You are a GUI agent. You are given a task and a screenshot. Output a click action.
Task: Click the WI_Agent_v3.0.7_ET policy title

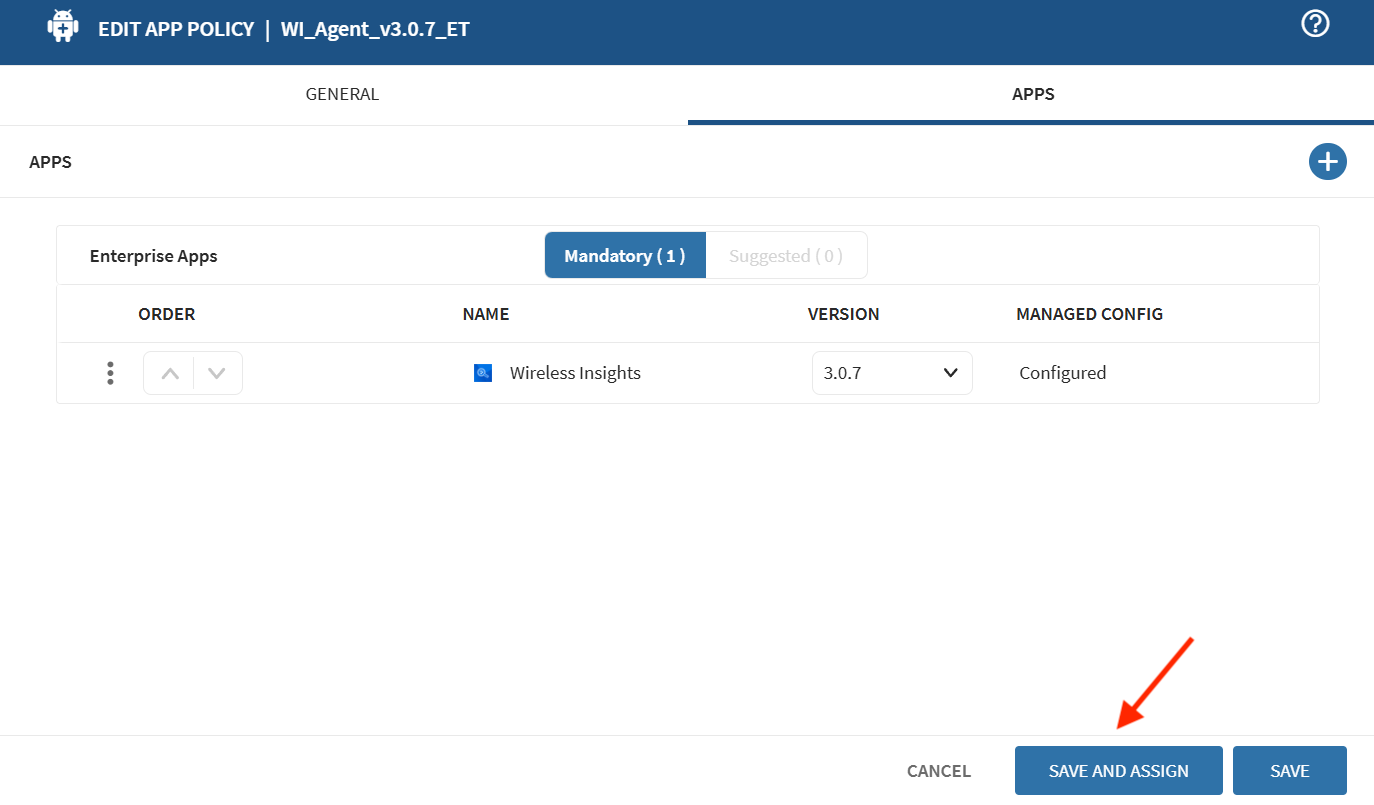375,29
